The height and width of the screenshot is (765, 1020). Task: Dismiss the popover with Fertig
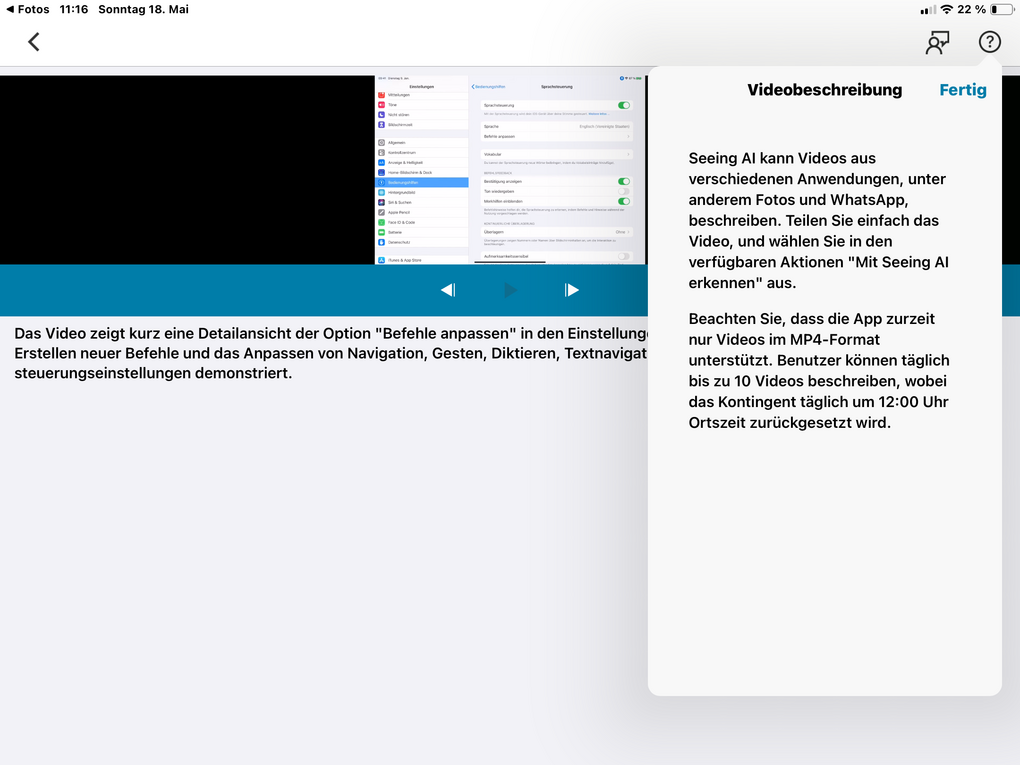tap(963, 90)
